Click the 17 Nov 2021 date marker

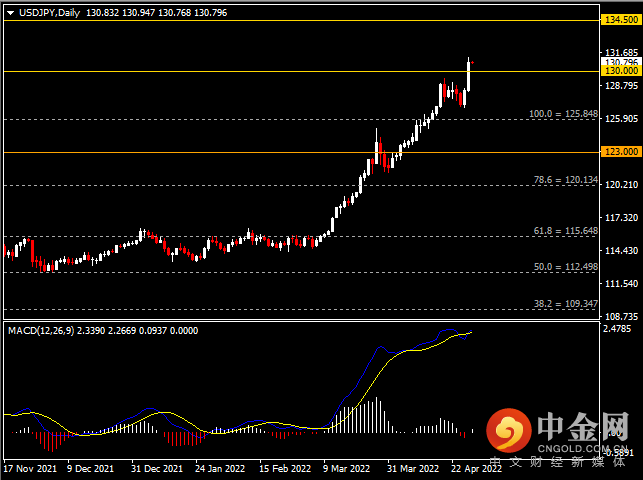click(x=30, y=468)
